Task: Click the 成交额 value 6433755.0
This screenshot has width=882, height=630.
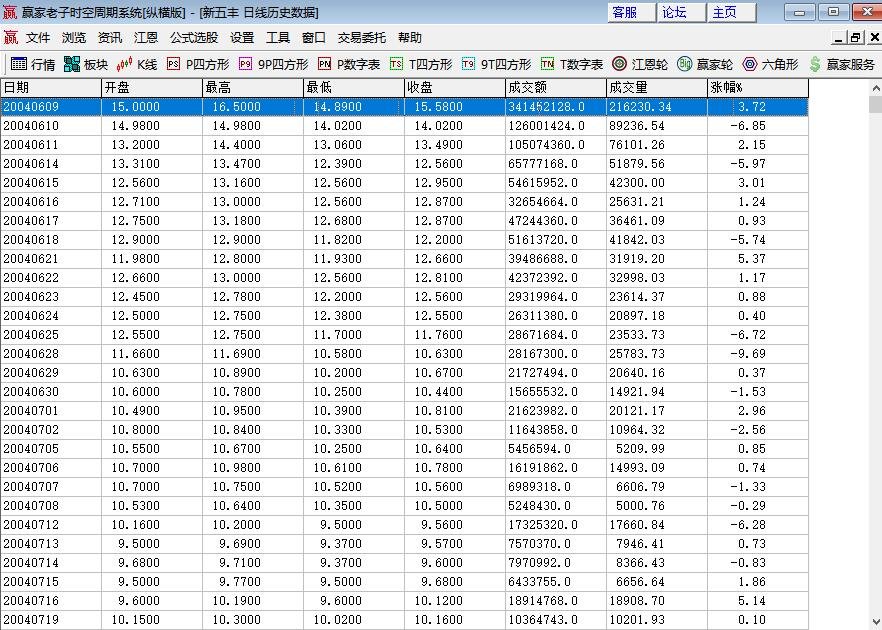Action: point(539,582)
